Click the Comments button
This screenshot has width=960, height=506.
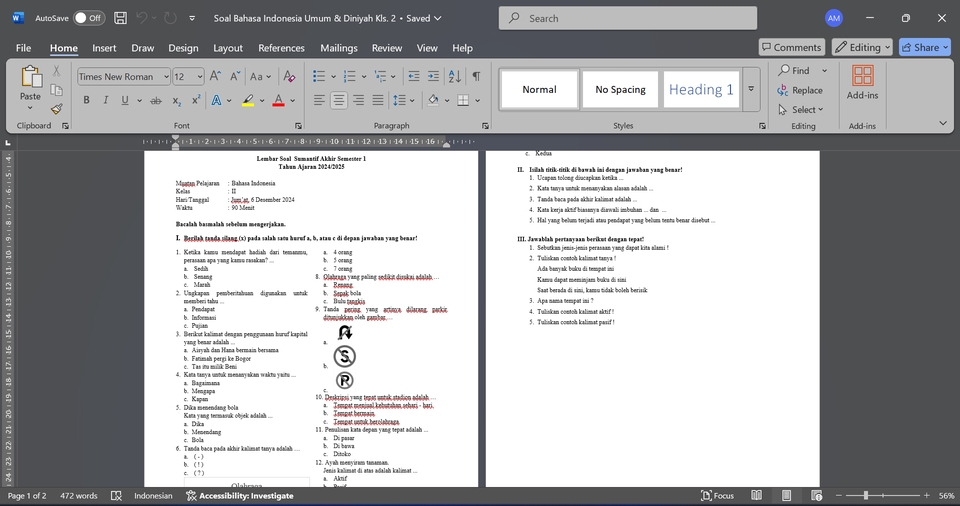[792, 47]
